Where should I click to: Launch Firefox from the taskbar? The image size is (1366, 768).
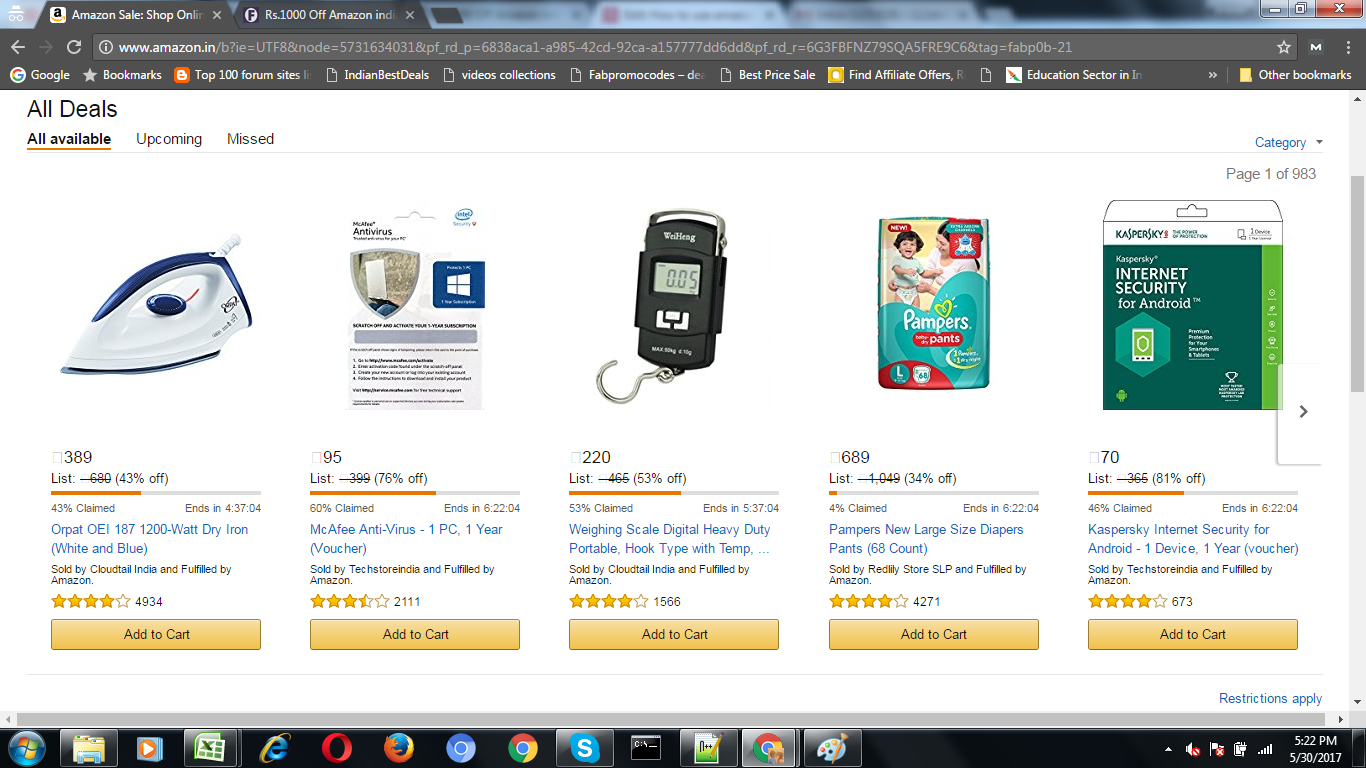[x=398, y=748]
